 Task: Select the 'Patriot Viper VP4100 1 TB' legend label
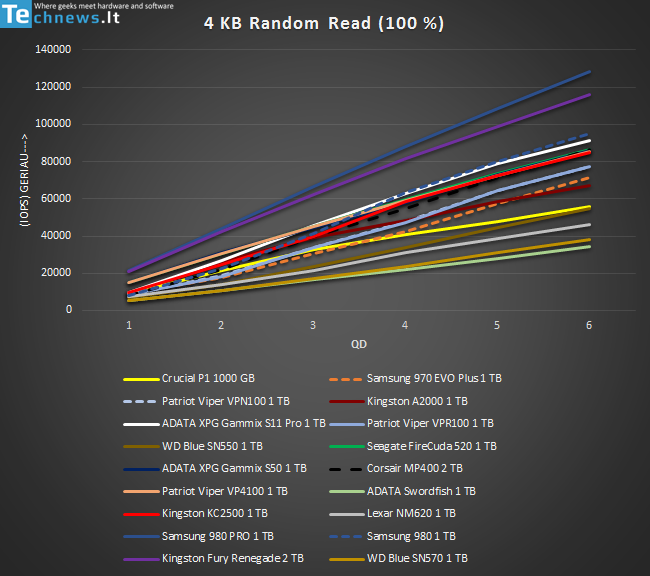tap(225, 491)
